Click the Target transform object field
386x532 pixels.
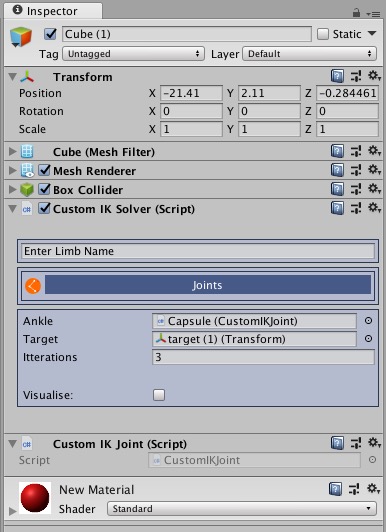click(x=254, y=339)
